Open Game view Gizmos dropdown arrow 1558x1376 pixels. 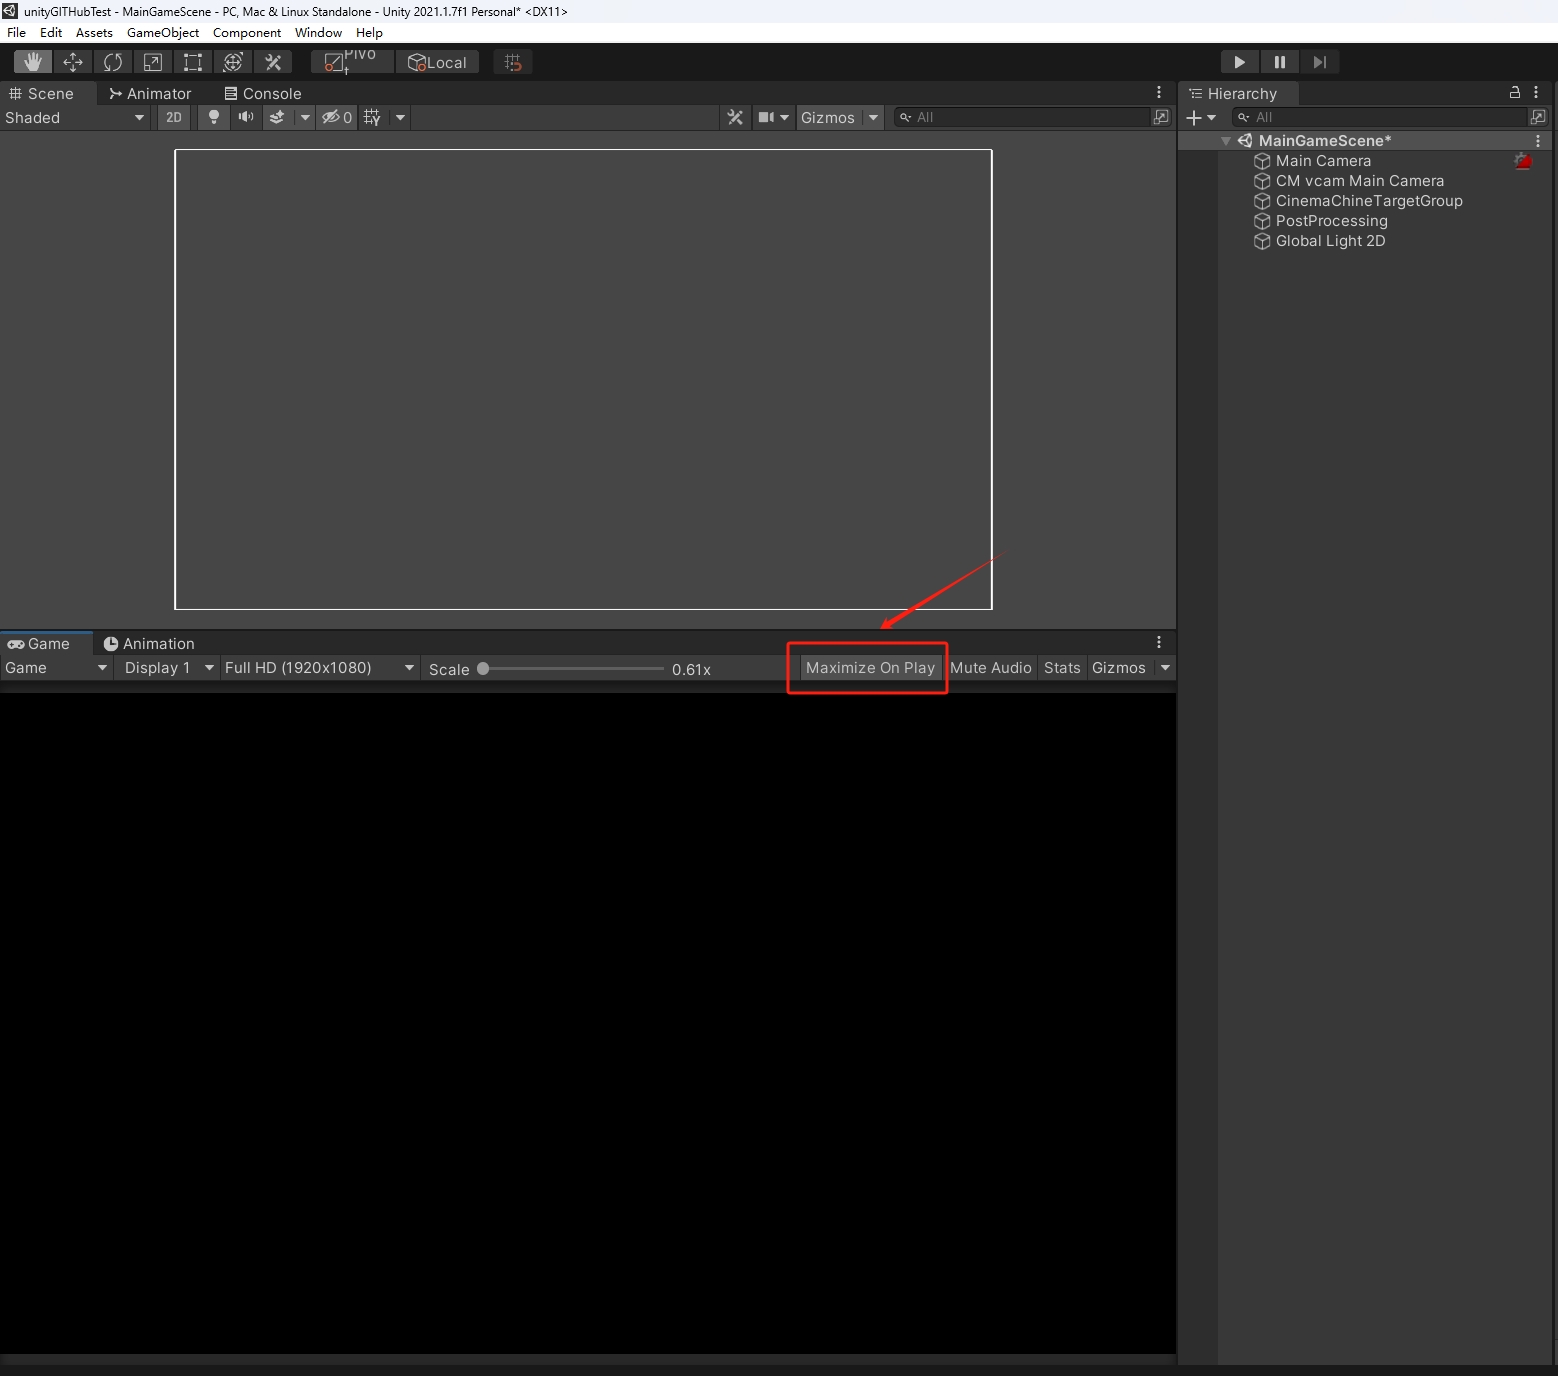pos(1165,668)
